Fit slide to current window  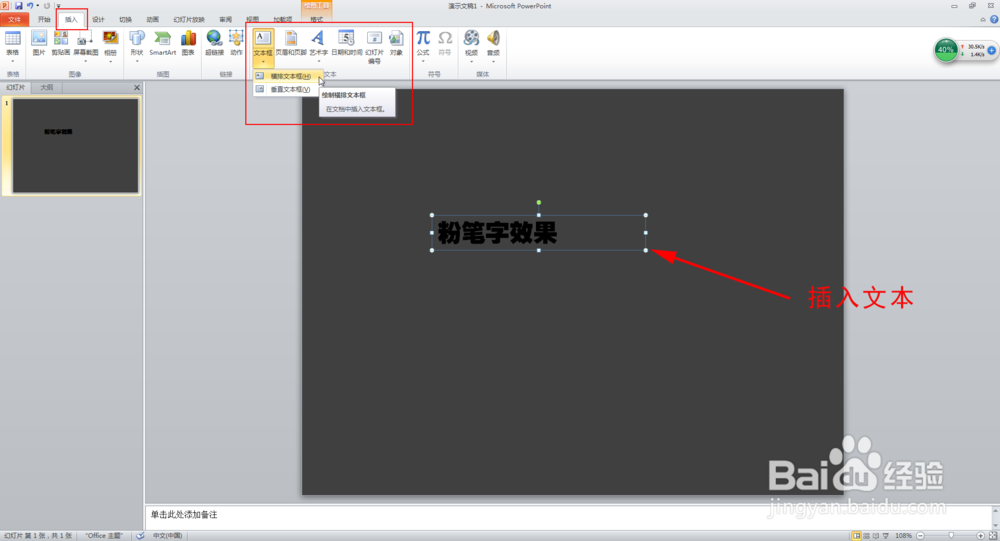click(993, 536)
